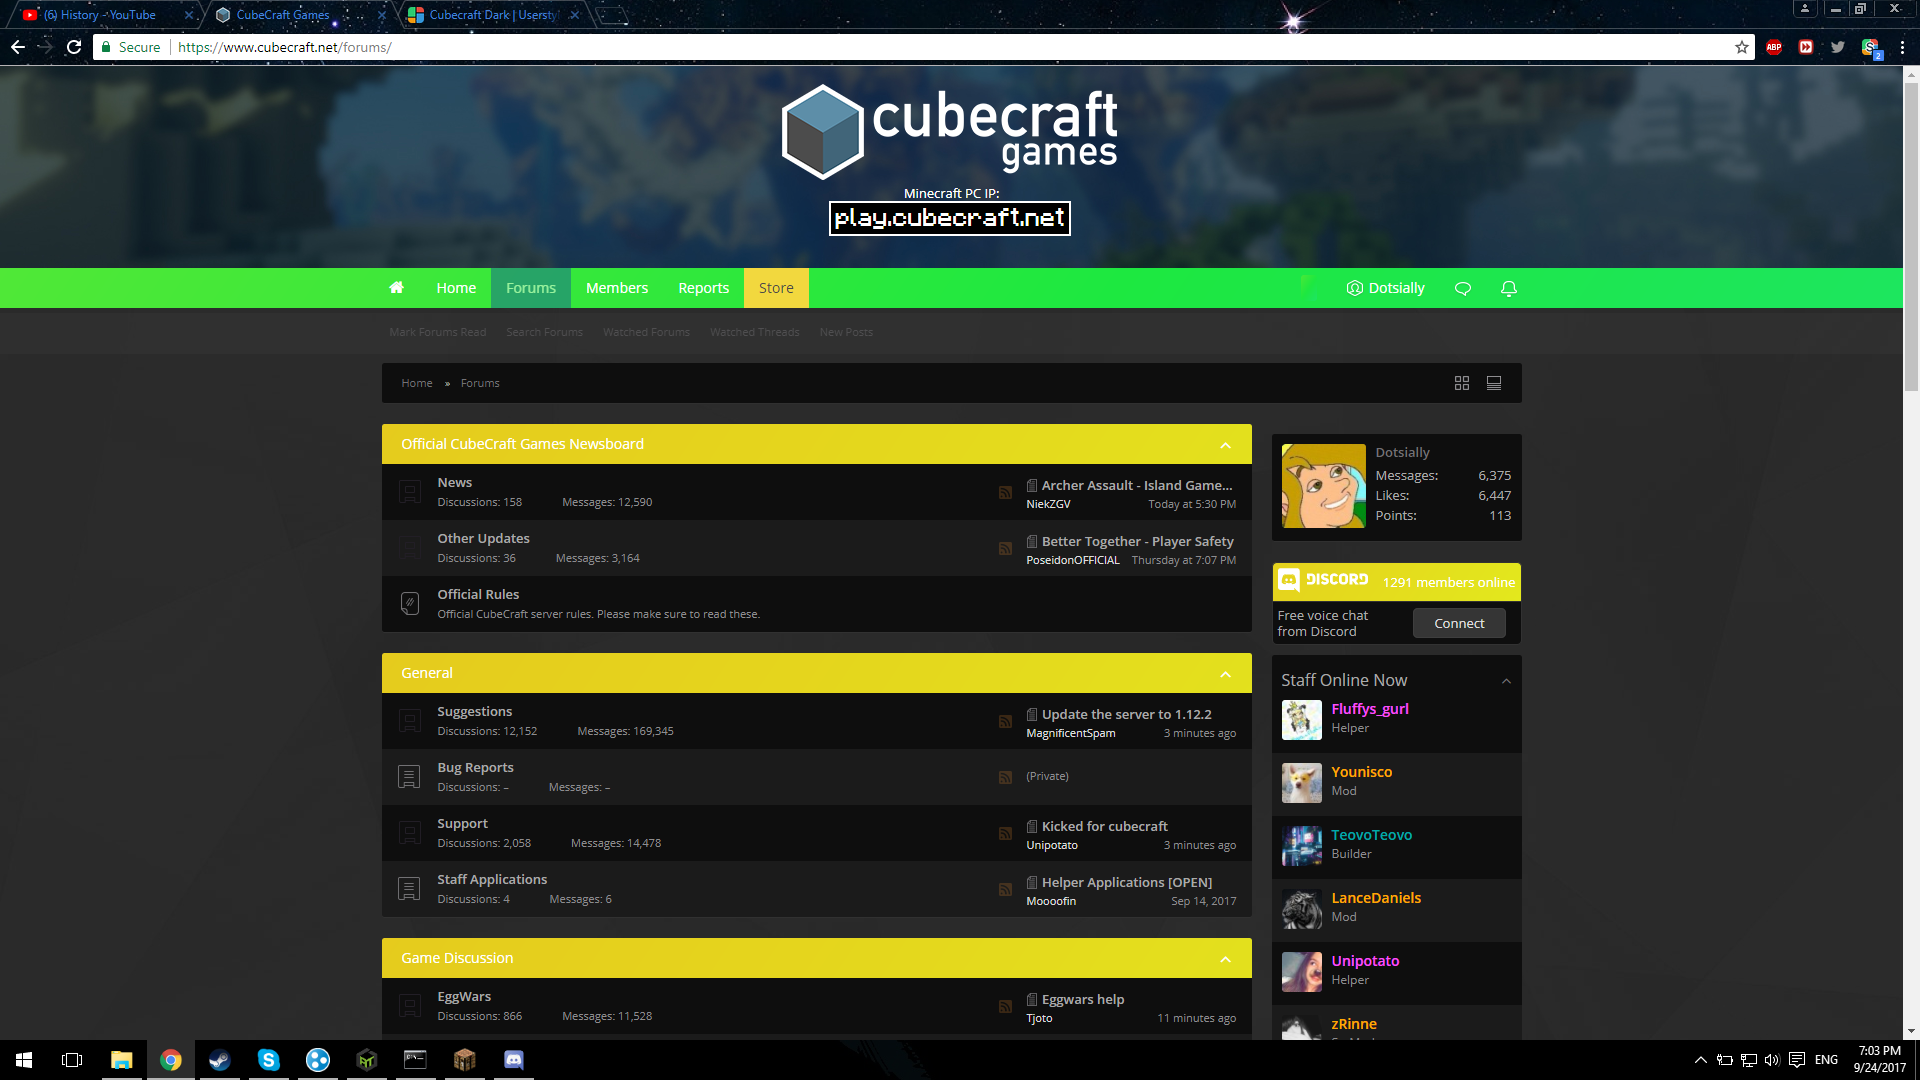
Task: Open File Explorer from the taskbar
Action: click(121, 1060)
